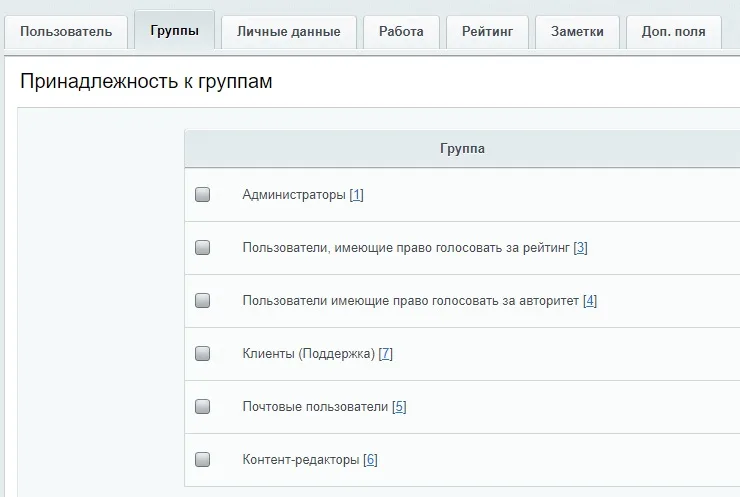Open the Личные данные tab
The height and width of the screenshot is (497, 740).
(289, 32)
